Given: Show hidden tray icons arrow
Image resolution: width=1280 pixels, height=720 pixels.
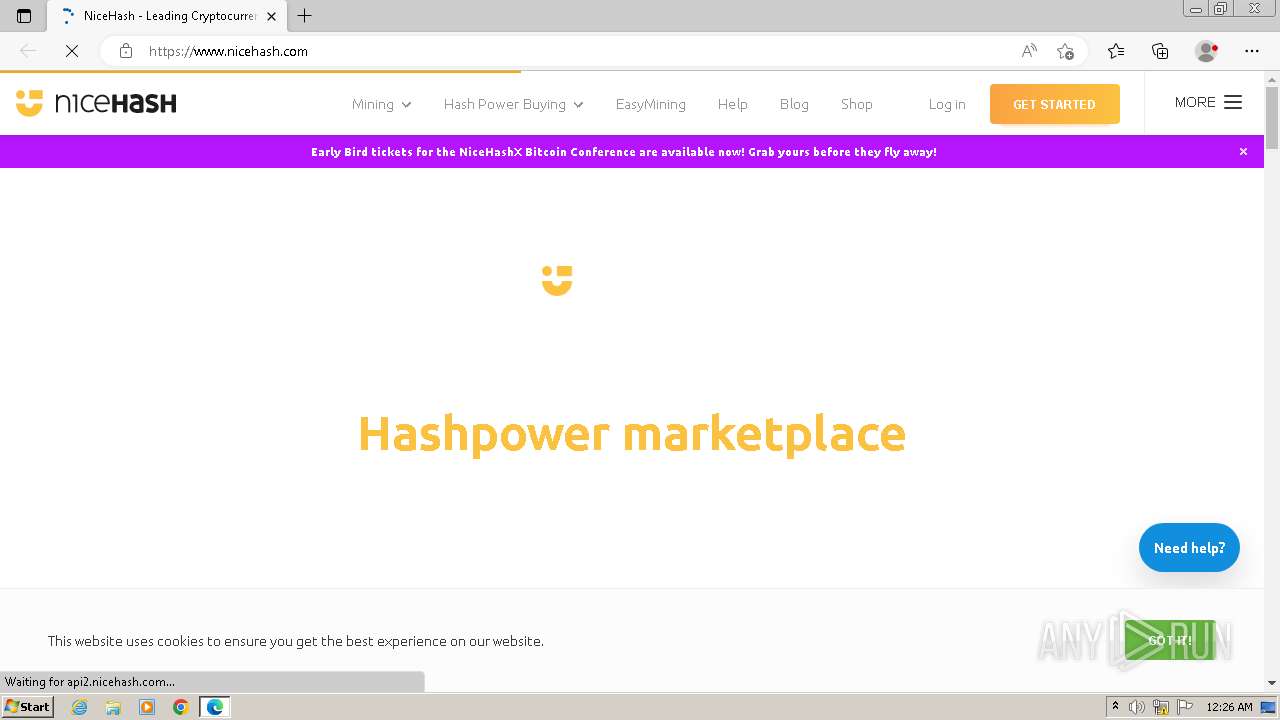Looking at the screenshot, I should 1115,707.
